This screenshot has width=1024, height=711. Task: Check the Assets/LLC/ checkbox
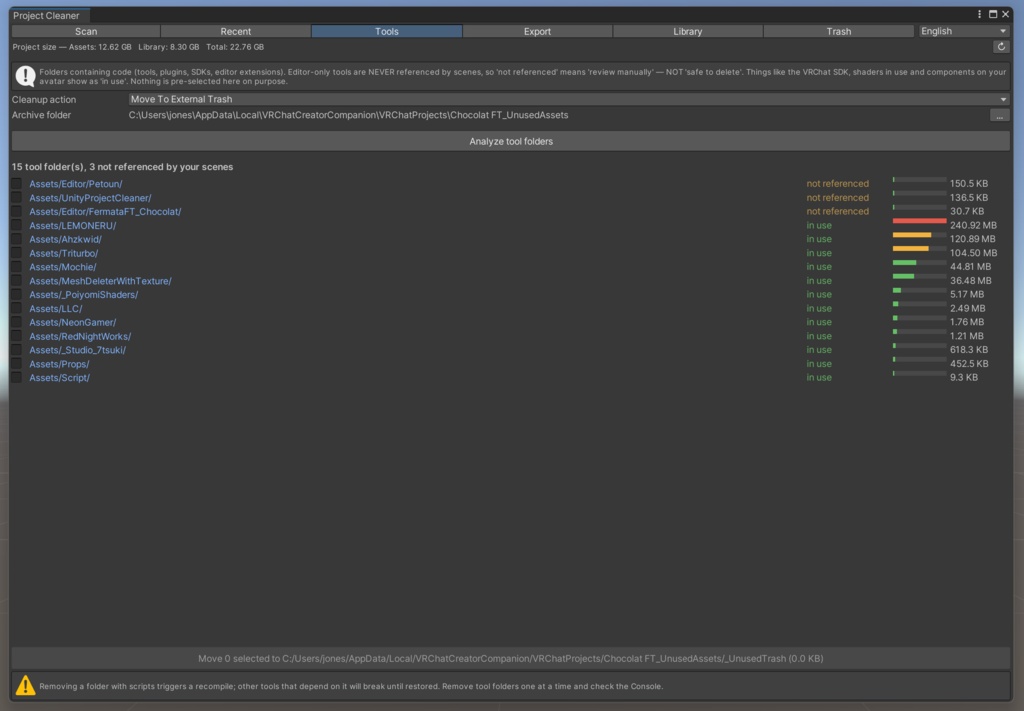pyautogui.click(x=16, y=309)
